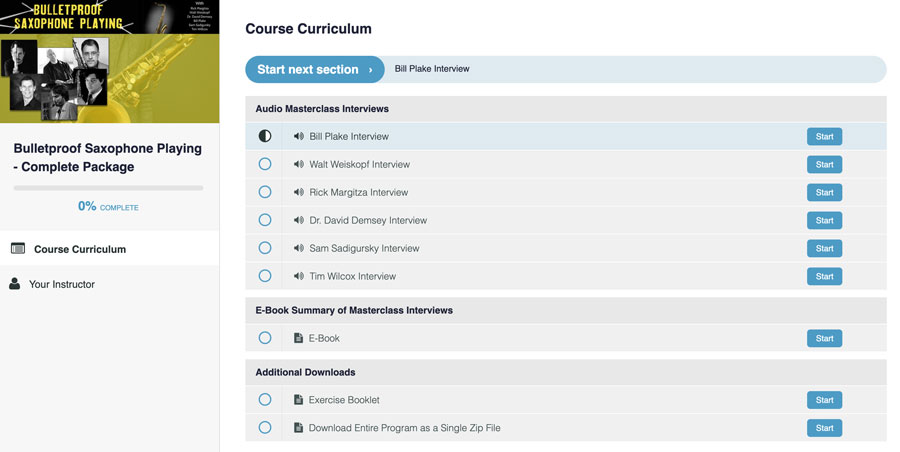This screenshot has width=900, height=452.
Task: Click the document icon beside Exercise Booklet
Action: [298, 400]
